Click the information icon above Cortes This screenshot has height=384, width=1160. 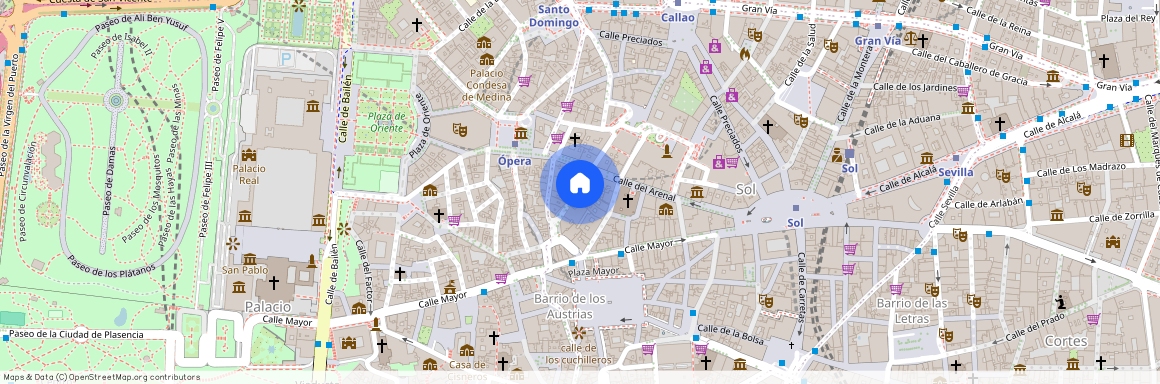(1061, 301)
